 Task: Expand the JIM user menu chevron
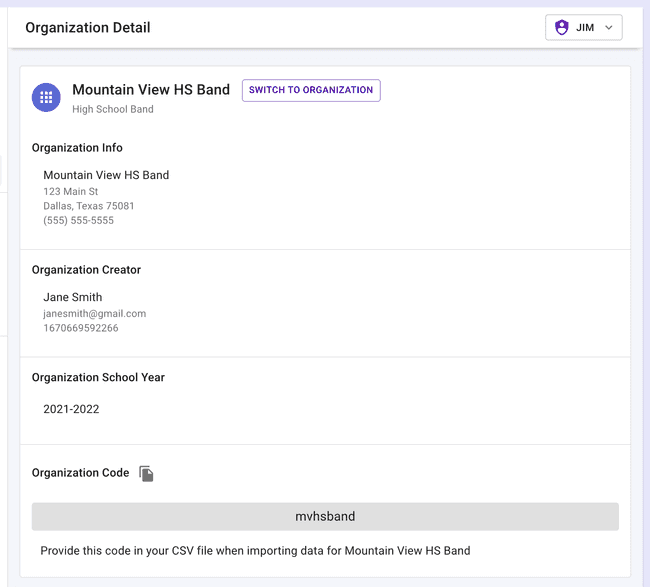(609, 28)
